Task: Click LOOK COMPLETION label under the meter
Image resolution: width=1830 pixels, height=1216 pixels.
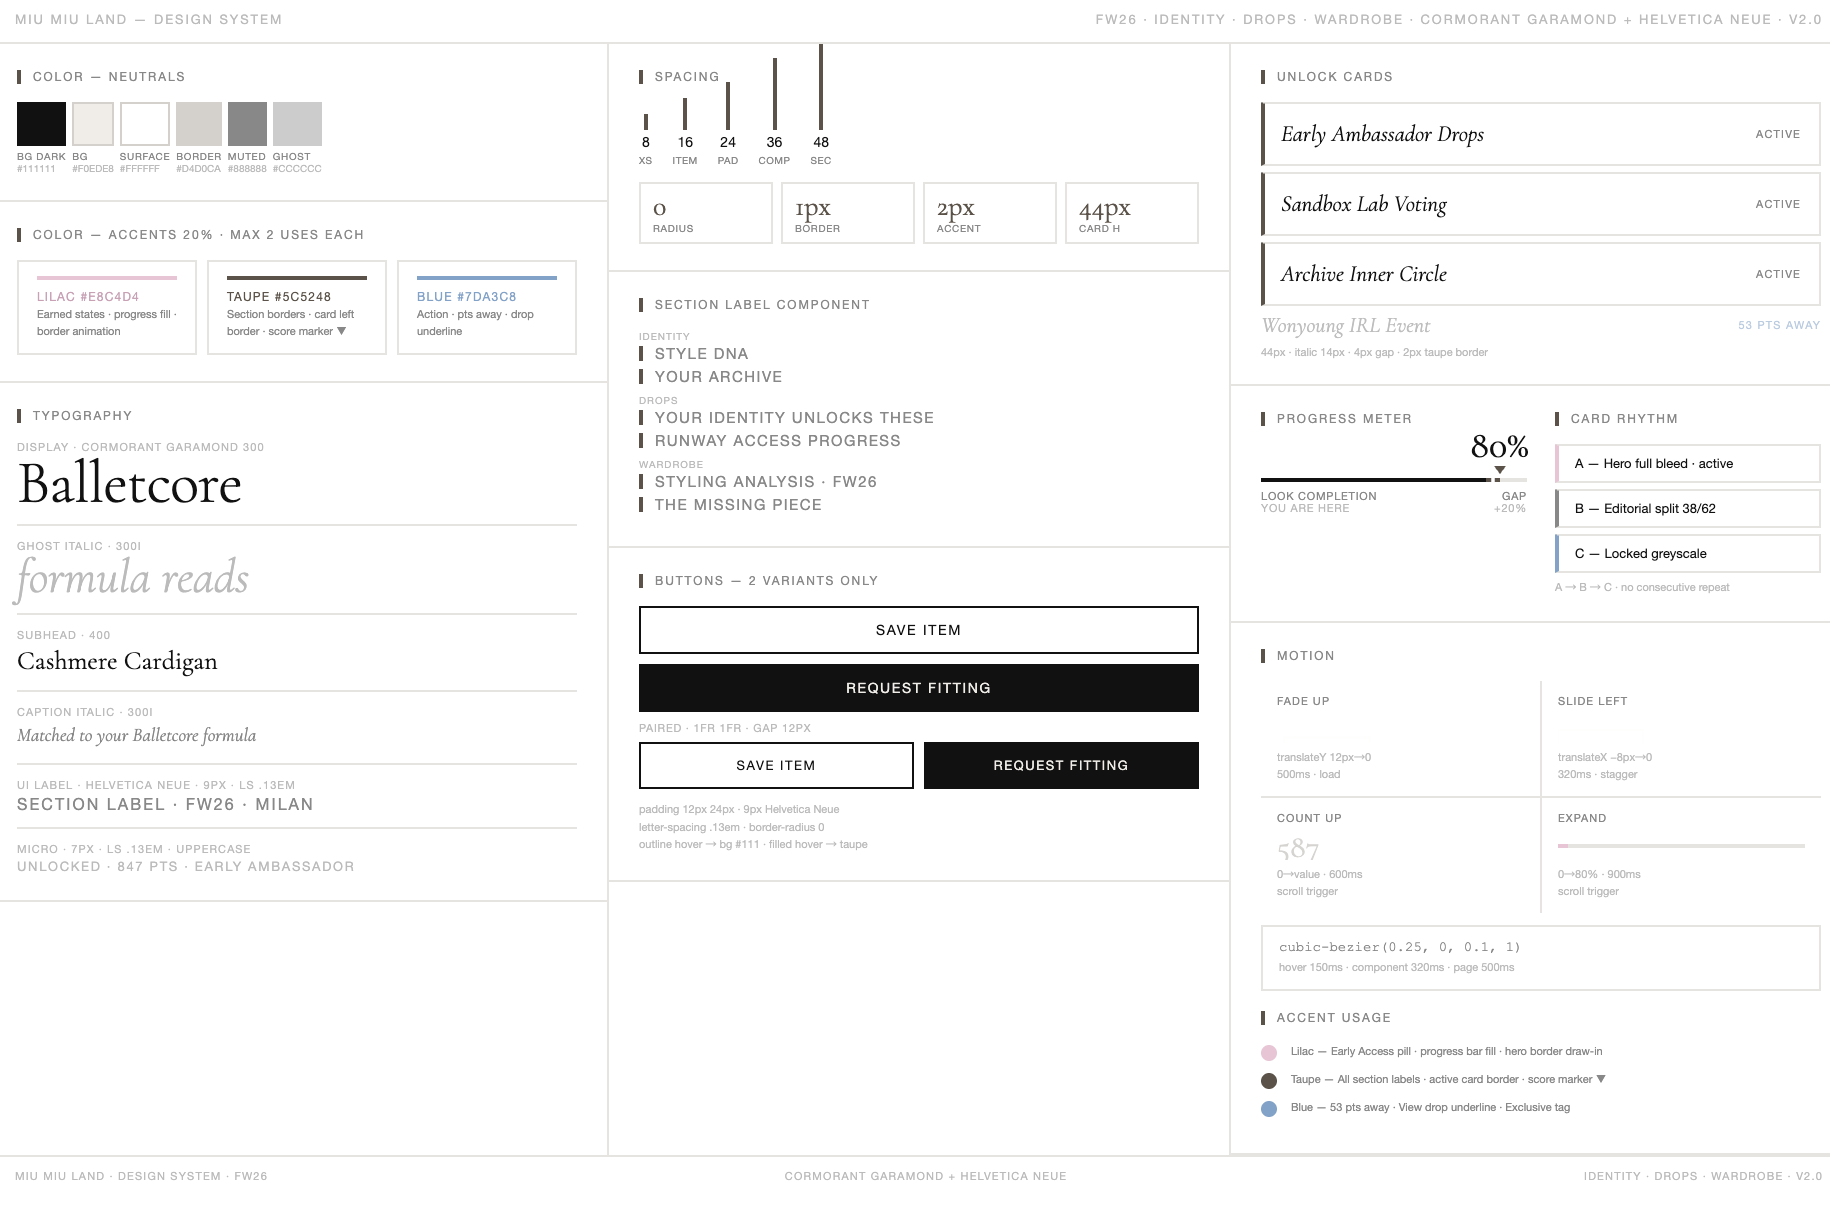Action: tap(1319, 496)
